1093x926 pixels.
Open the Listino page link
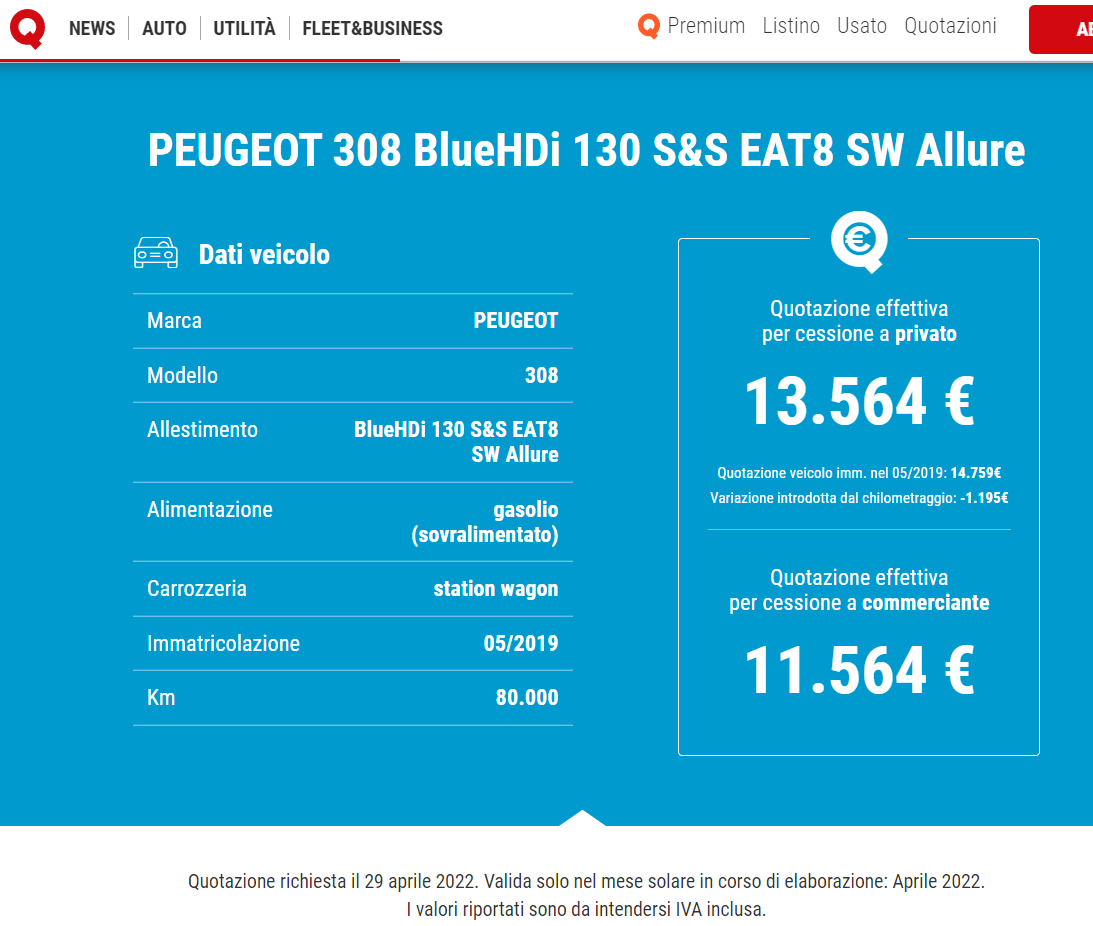[x=791, y=26]
